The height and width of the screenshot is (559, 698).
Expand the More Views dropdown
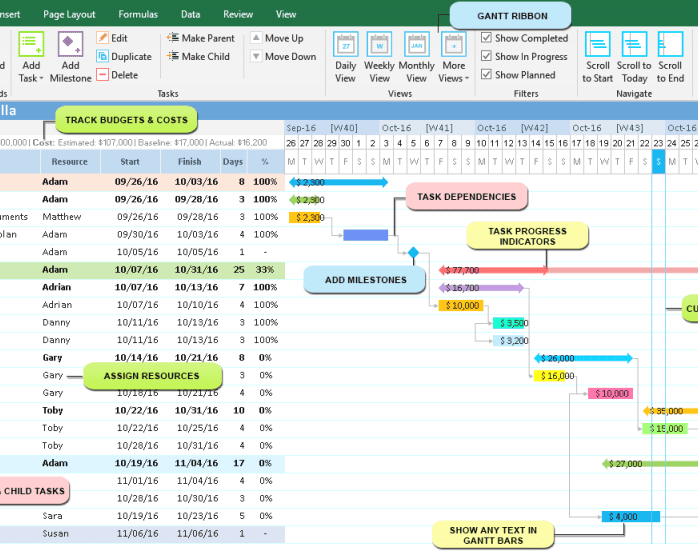[453, 78]
